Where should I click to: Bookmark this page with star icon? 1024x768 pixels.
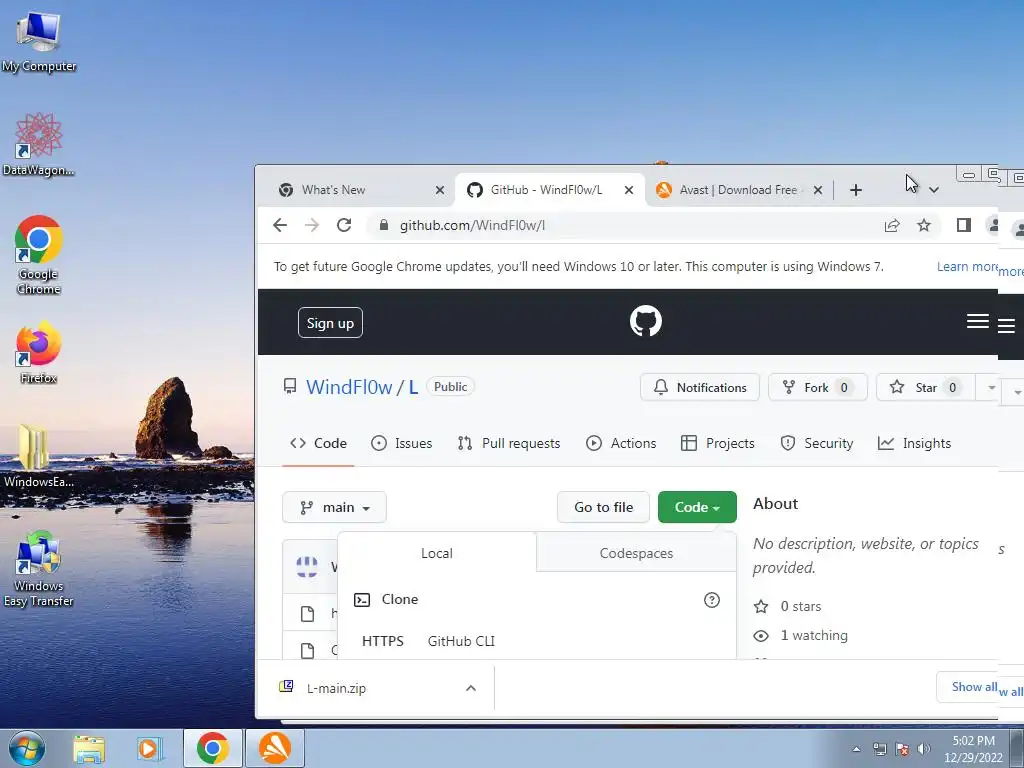[x=923, y=225]
